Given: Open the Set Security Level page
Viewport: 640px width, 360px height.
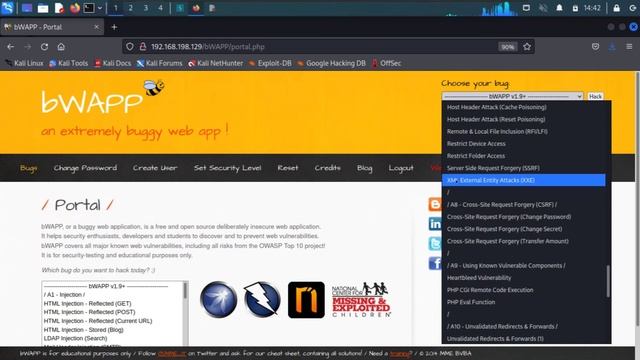Looking at the screenshot, I should (x=227, y=168).
